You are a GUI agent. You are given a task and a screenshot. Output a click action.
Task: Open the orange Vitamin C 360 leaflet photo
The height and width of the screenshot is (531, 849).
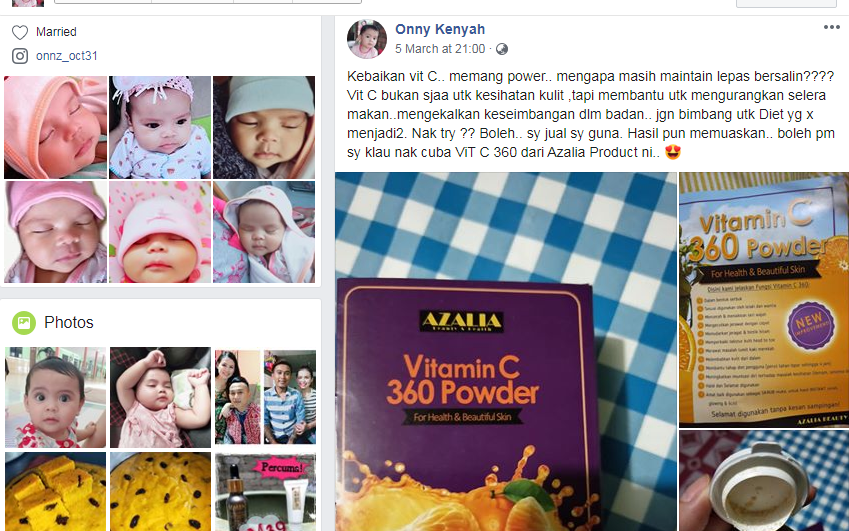coord(764,299)
